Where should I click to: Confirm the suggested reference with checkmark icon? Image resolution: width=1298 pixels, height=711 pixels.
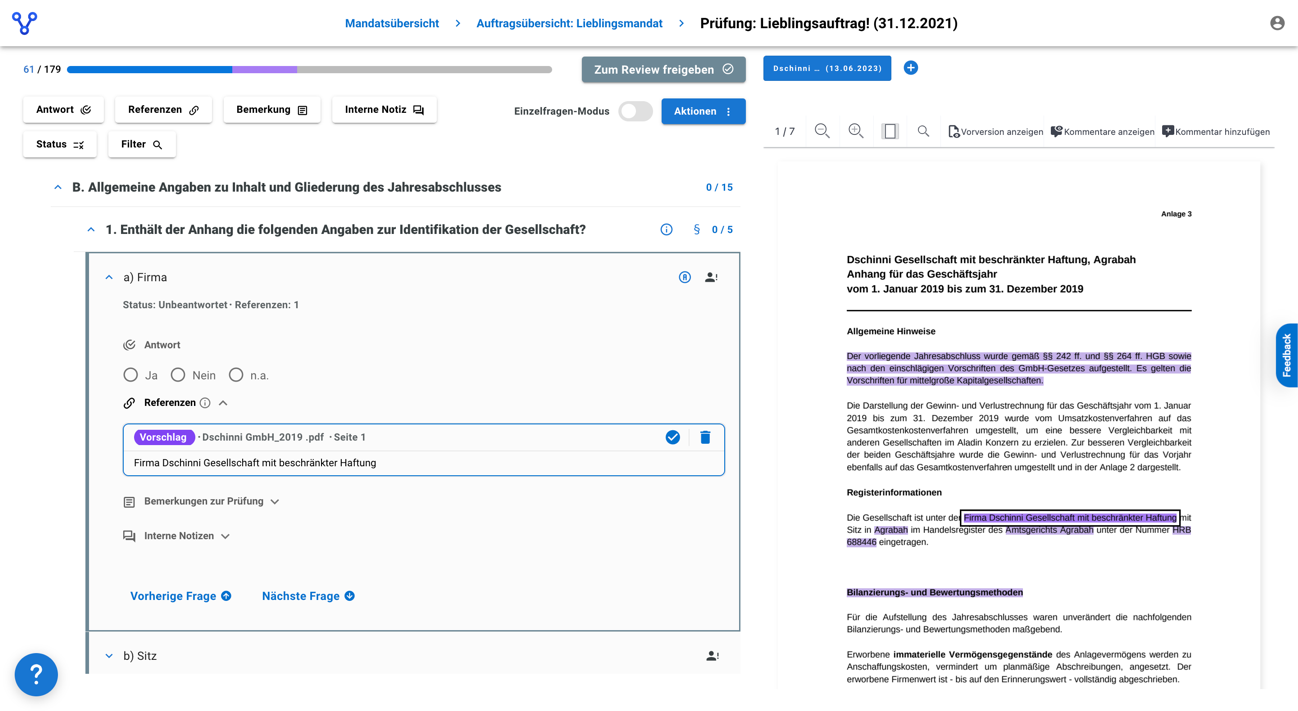673,437
